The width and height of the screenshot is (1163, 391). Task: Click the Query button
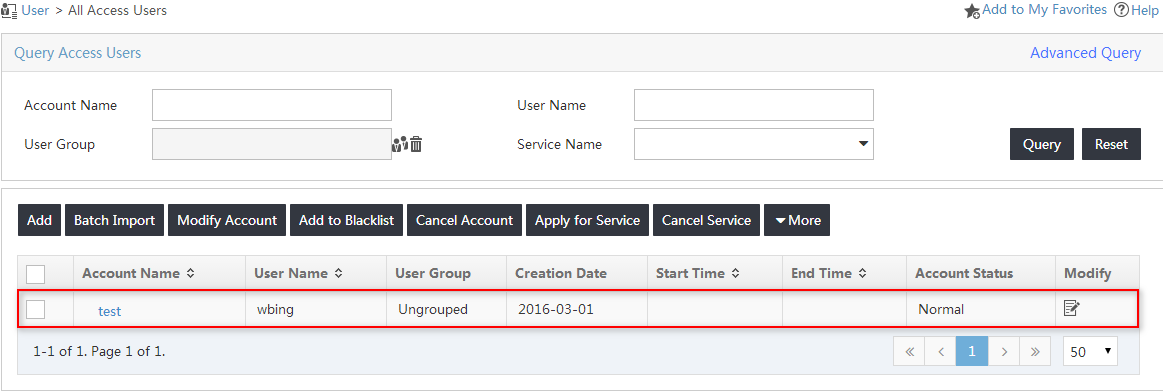click(x=1041, y=144)
